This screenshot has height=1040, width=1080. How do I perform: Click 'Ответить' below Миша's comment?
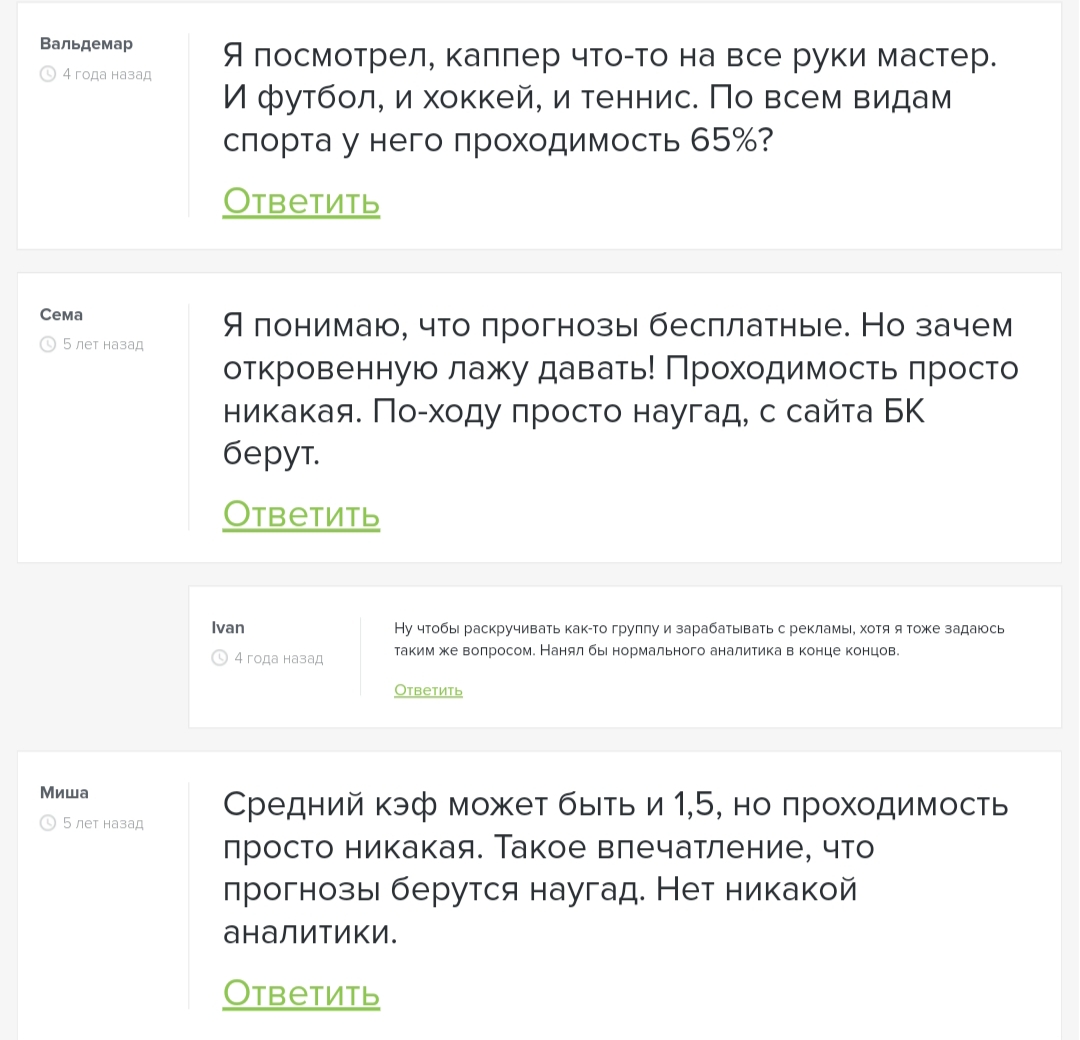301,993
